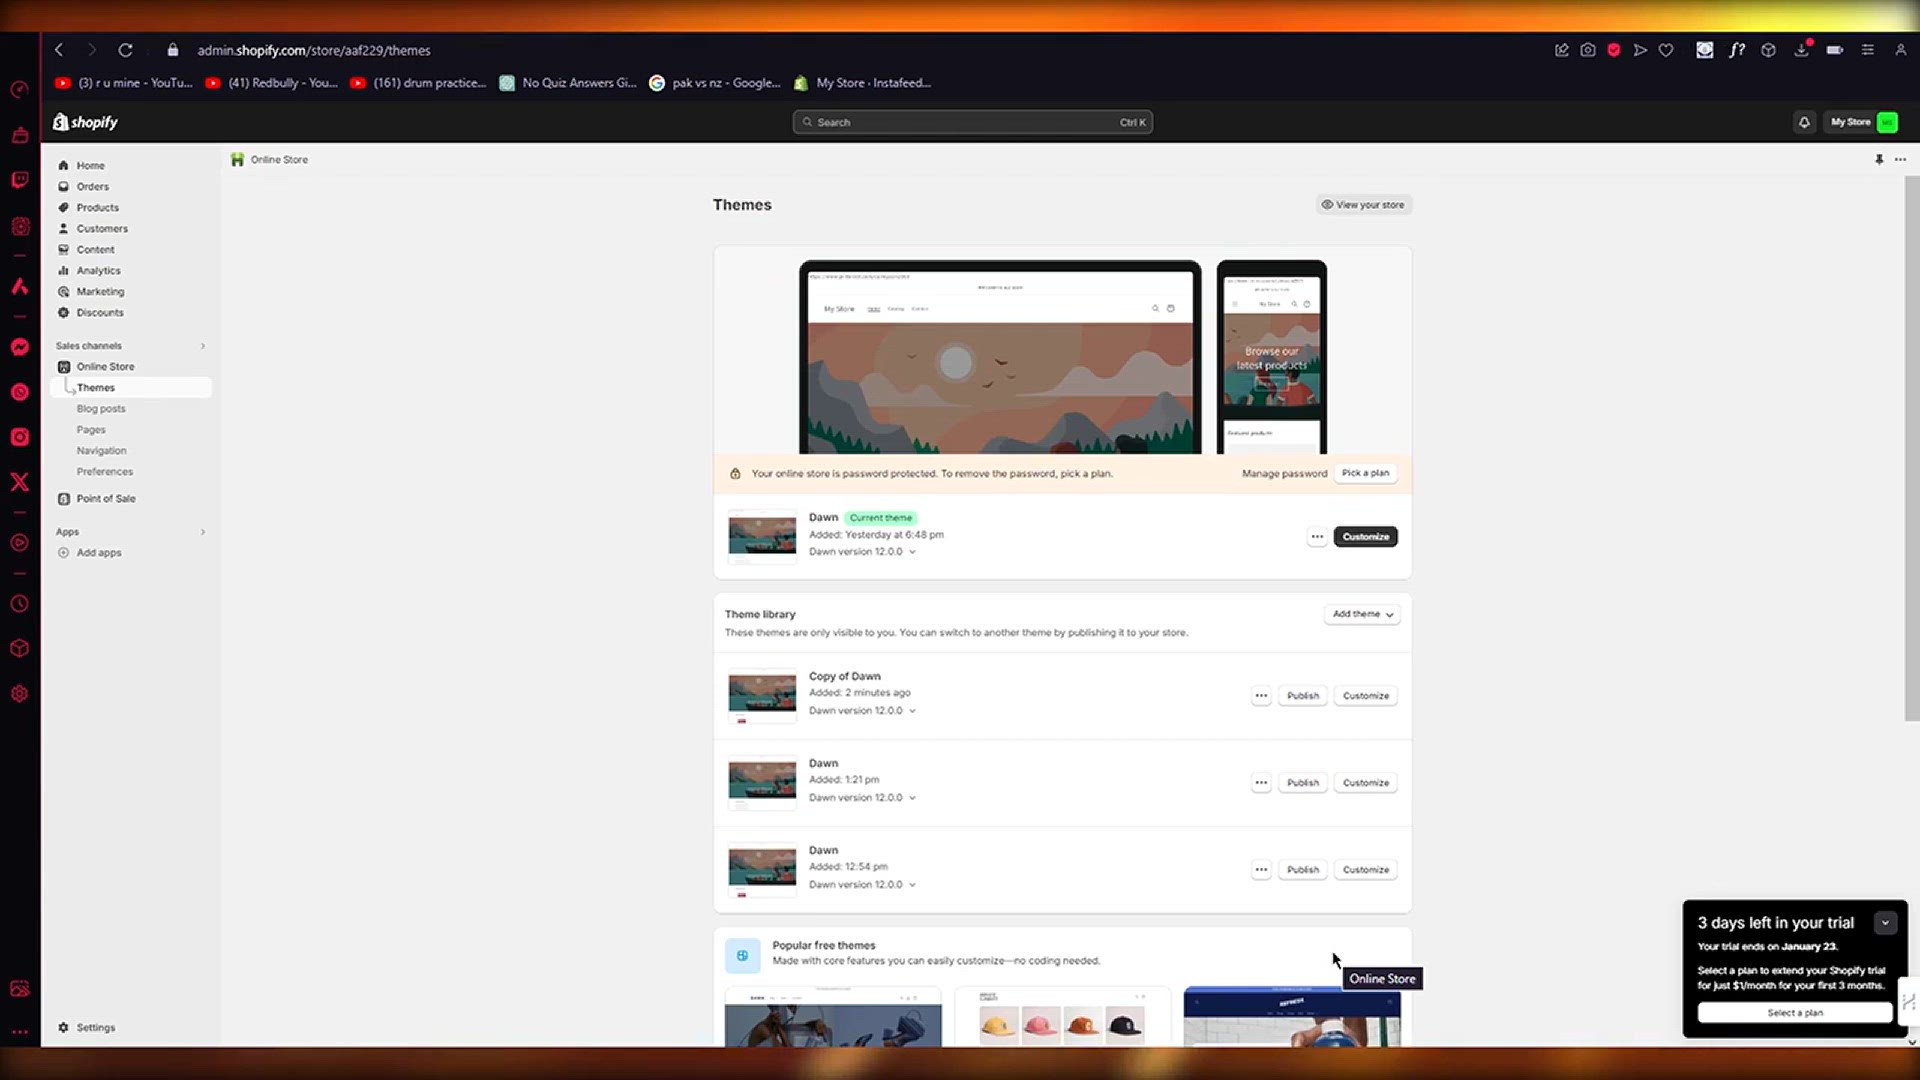Publish the Copy of Dawn theme
The width and height of the screenshot is (1920, 1080).
[1303, 696]
